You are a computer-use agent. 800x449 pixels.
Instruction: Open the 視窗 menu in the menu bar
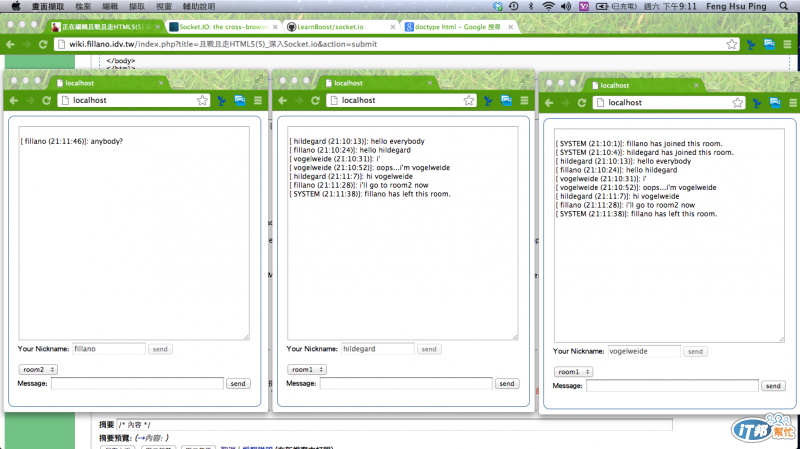point(164,6)
